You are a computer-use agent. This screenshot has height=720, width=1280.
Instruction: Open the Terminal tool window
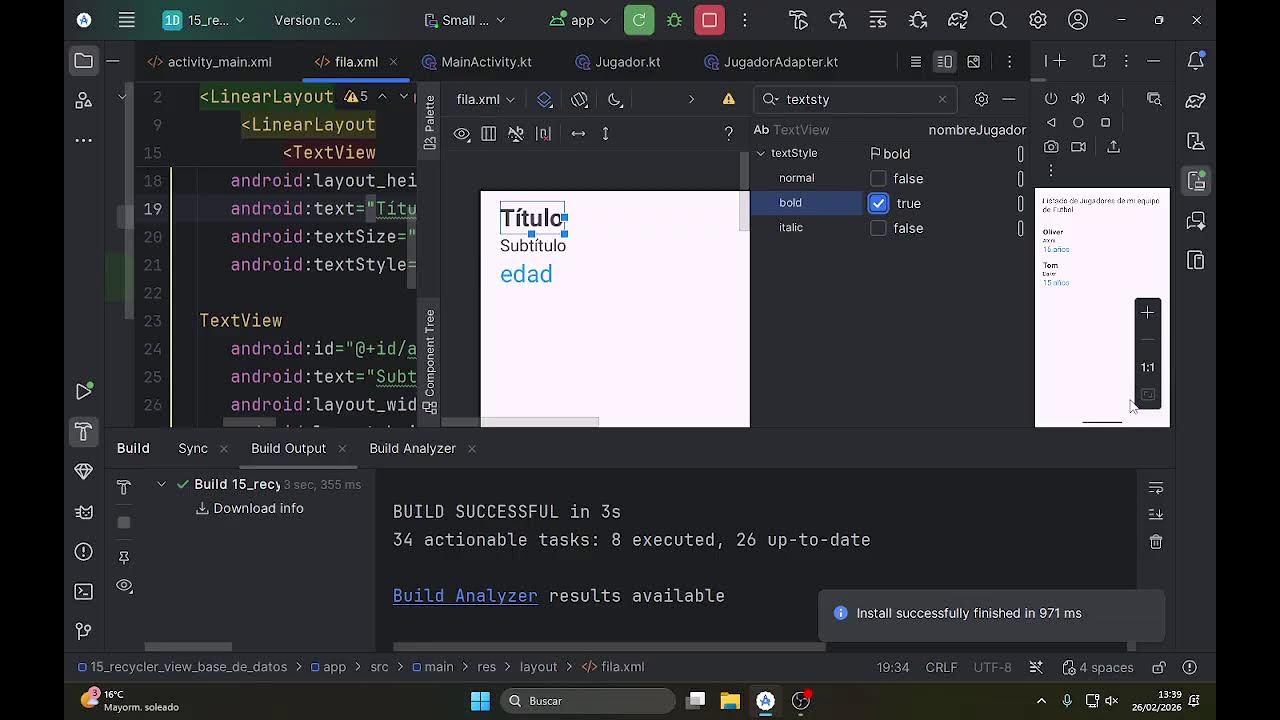pos(84,591)
